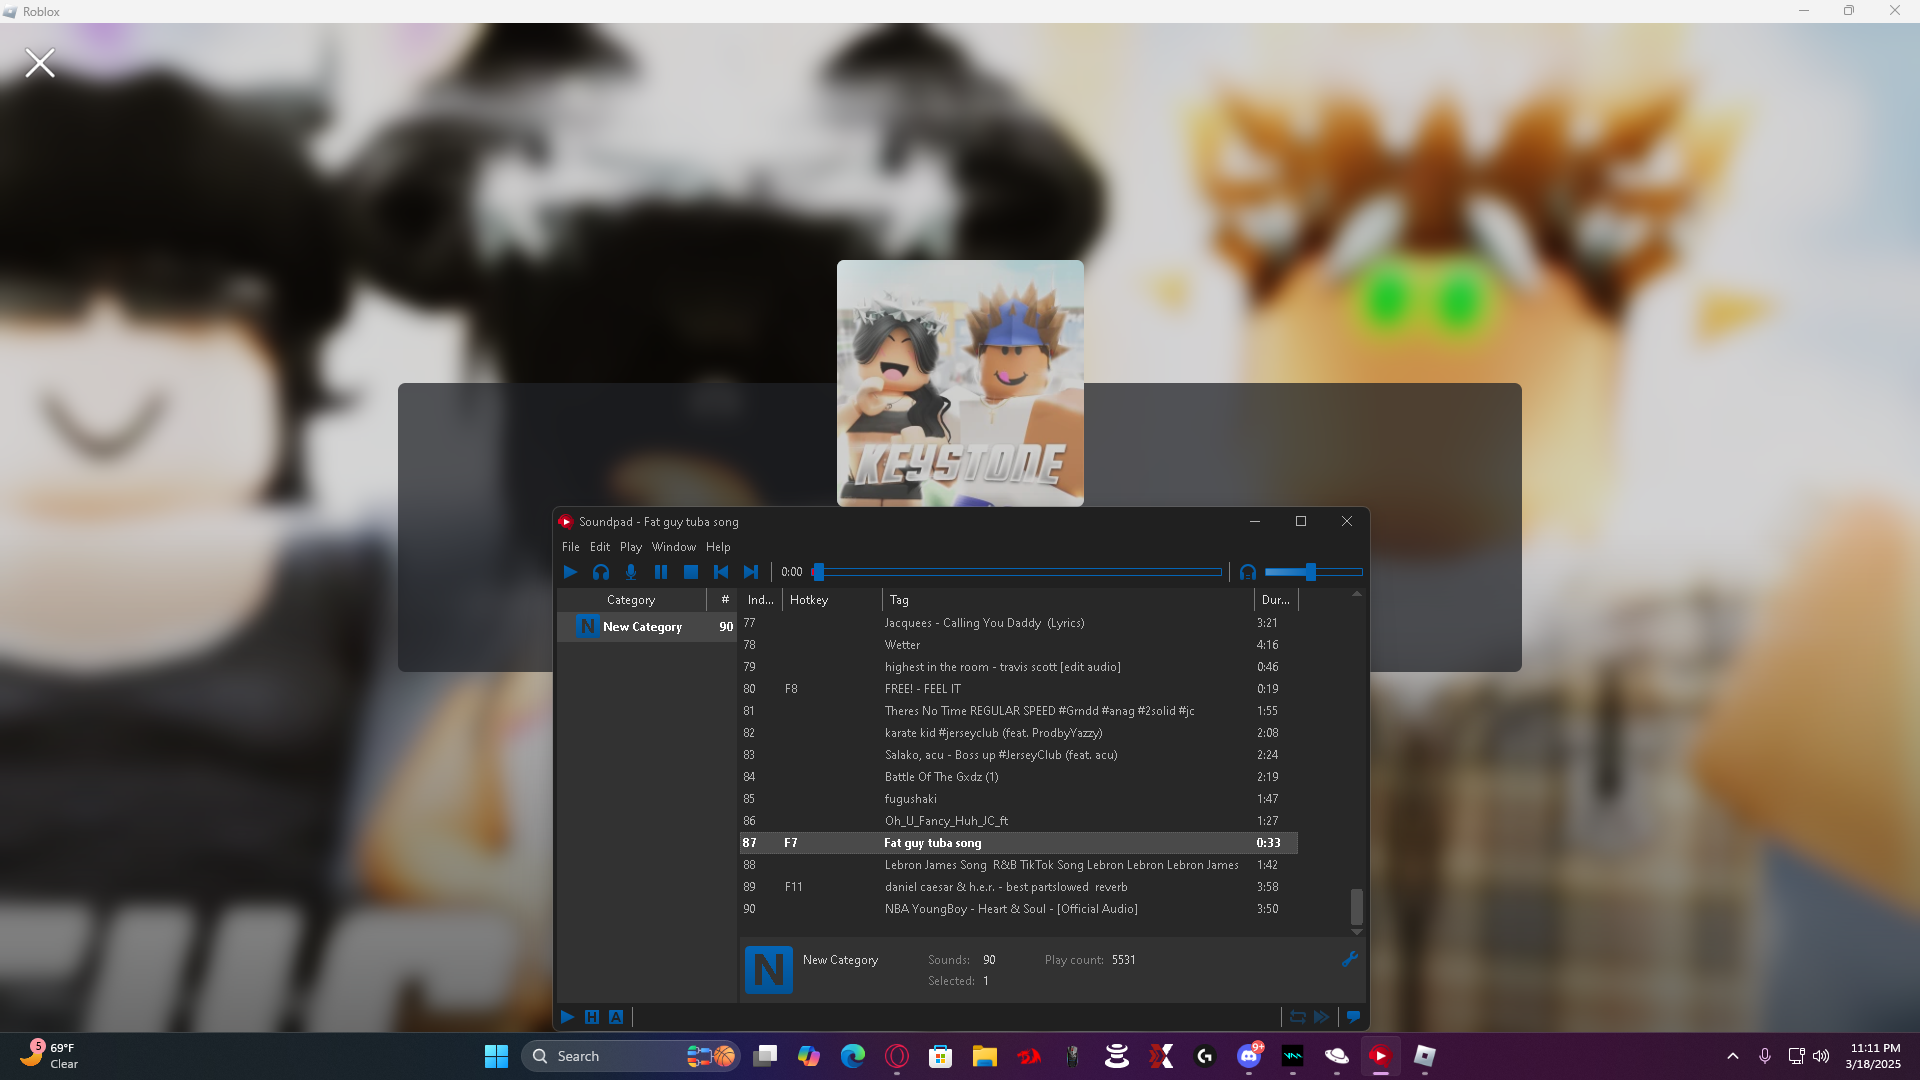Click the playback position seek bar

(x=1018, y=572)
